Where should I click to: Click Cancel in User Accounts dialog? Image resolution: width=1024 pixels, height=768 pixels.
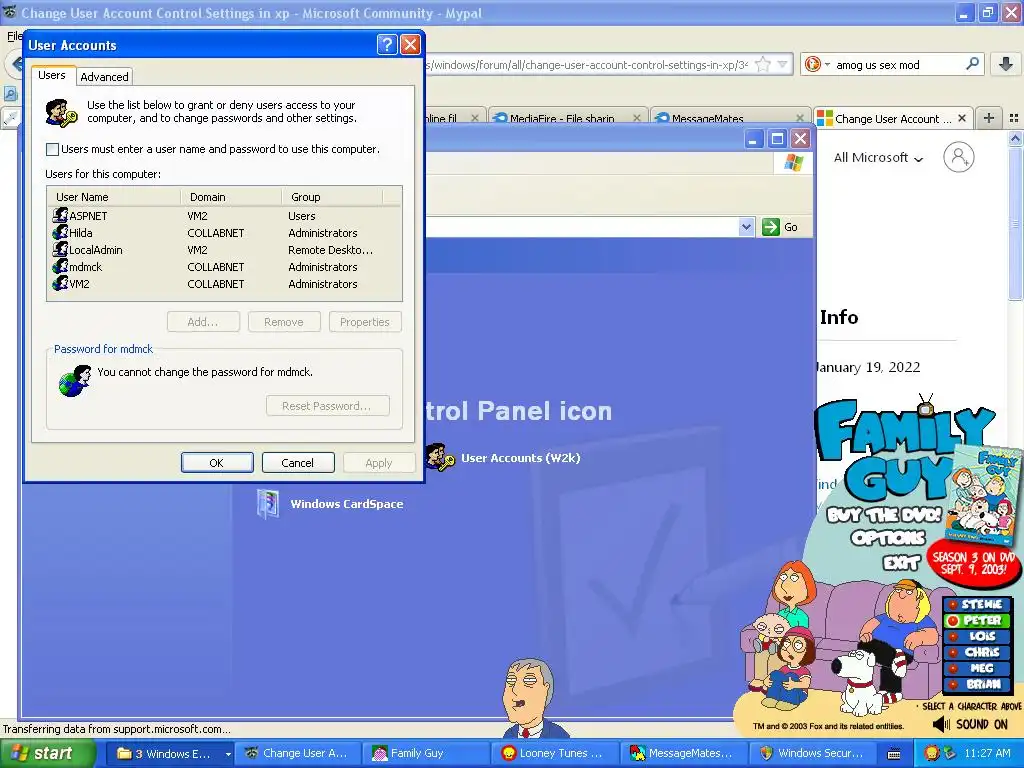click(298, 462)
